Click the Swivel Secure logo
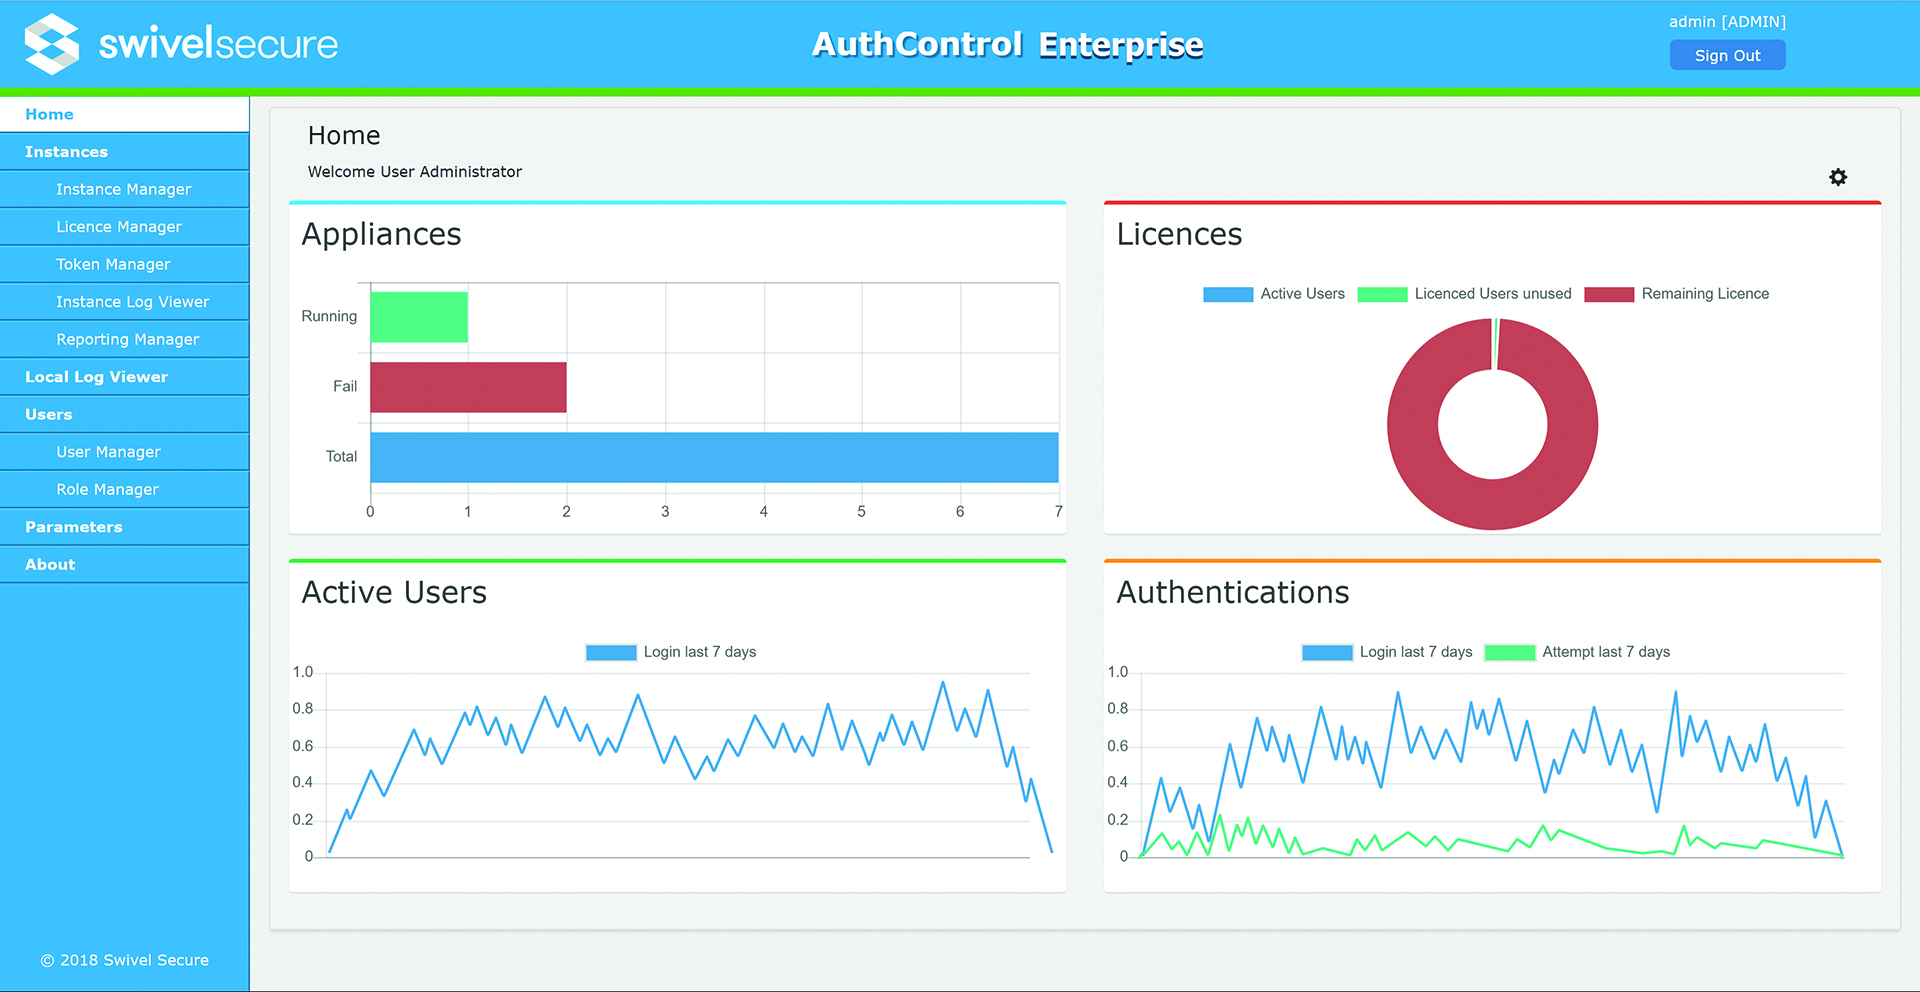Image resolution: width=1920 pixels, height=992 pixels. [181, 44]
